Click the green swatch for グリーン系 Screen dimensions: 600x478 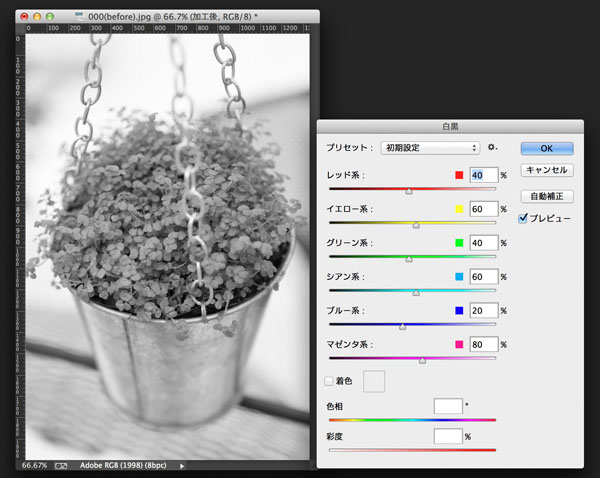(459, 243)
